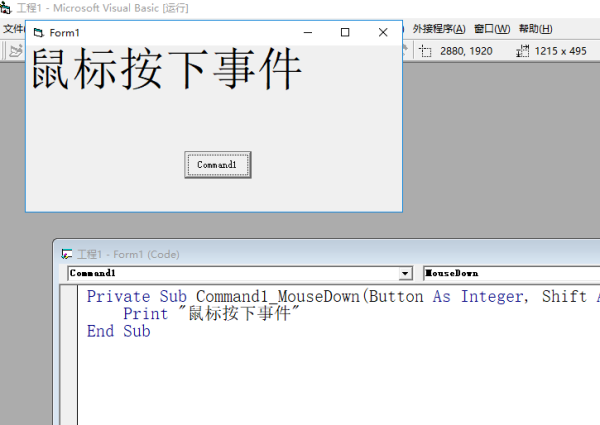Click the size dimensions icon in toolbar

coord(522,51)
